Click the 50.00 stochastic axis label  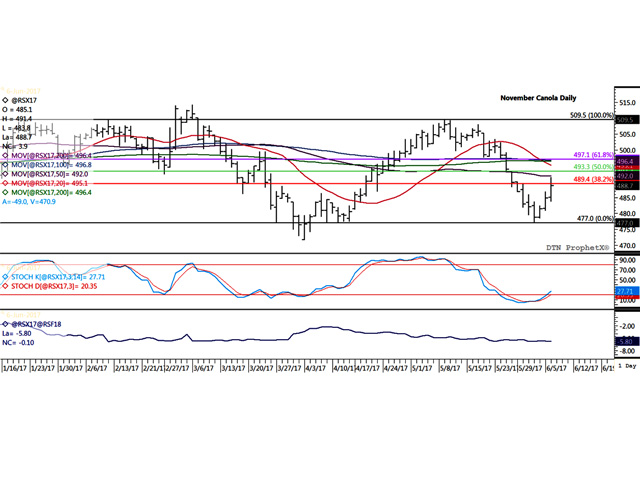click(x=627, y=280)
